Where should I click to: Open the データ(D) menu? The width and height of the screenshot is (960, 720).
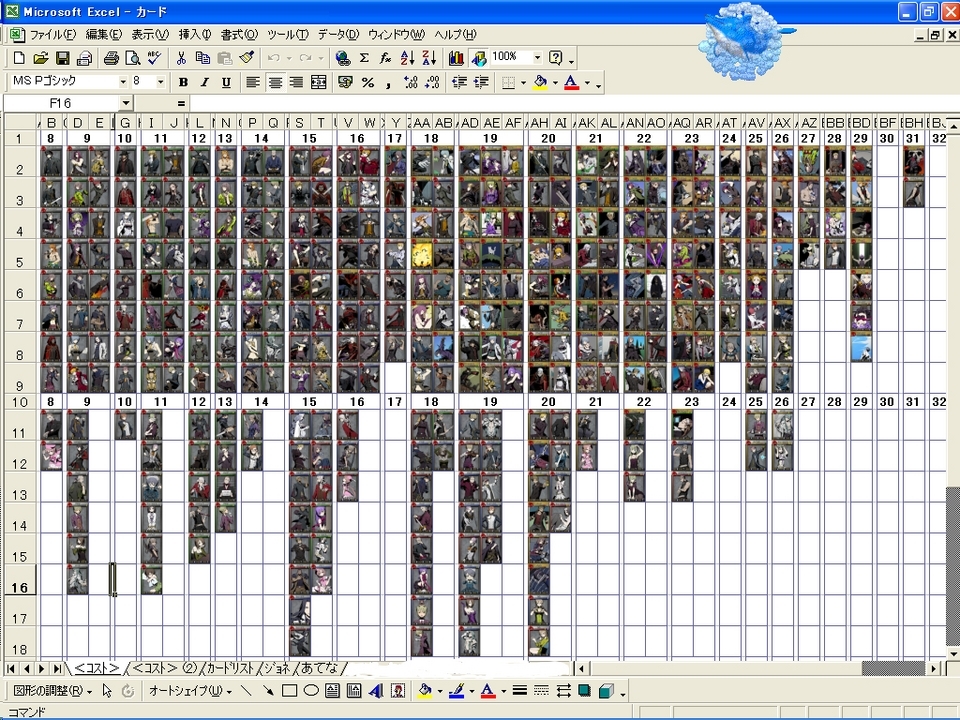tap(338, 35)
